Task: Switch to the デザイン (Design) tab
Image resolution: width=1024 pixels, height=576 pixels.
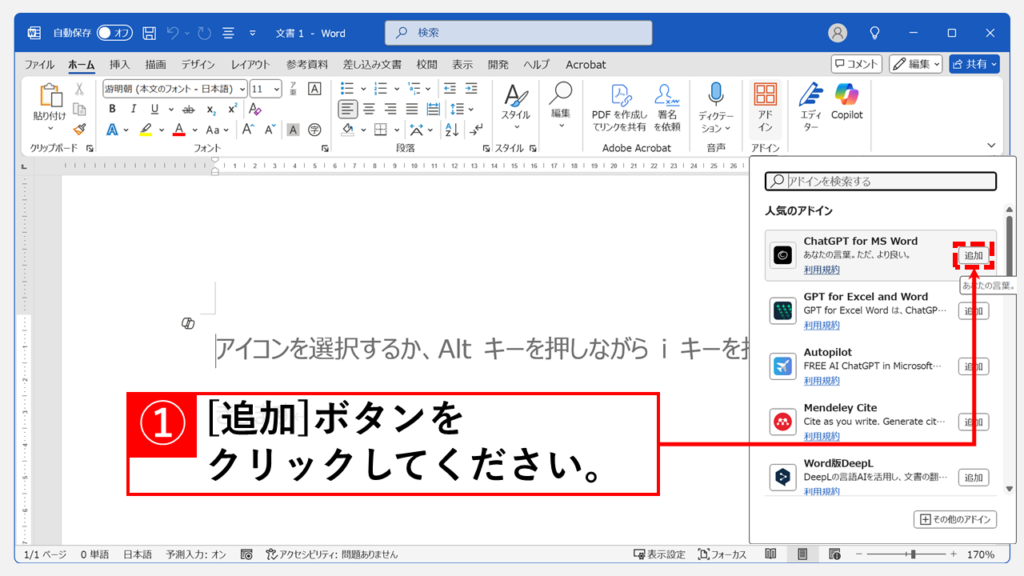Action: [x=198, y=65]
